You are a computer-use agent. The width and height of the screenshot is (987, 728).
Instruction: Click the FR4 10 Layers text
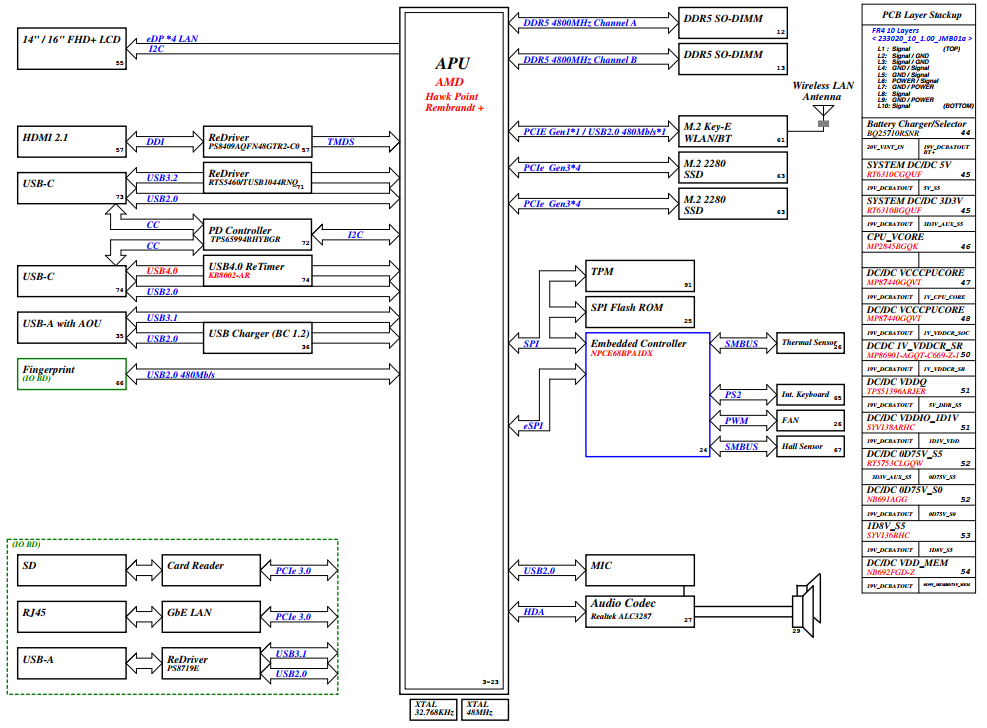click(895, 30)
